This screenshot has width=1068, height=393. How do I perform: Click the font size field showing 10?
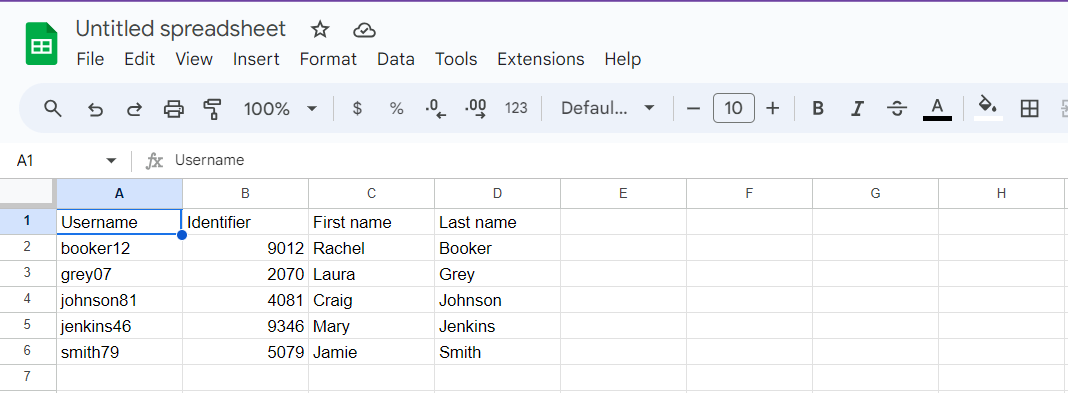click(734, 108)
